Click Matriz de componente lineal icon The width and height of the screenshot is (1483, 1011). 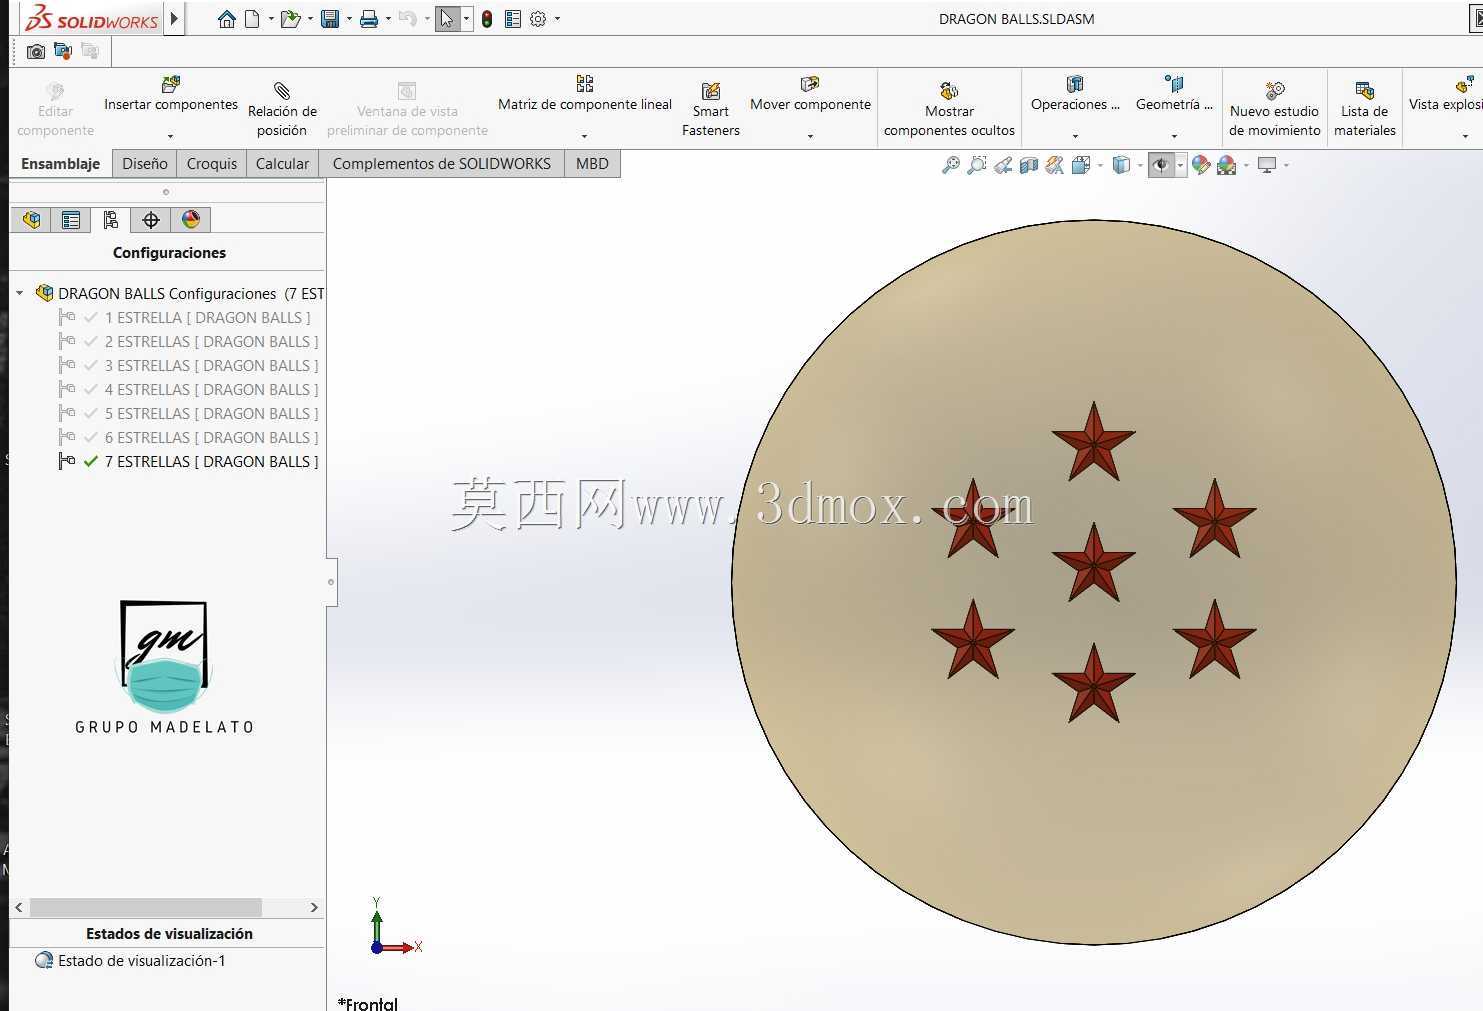(x=585, y=83)
